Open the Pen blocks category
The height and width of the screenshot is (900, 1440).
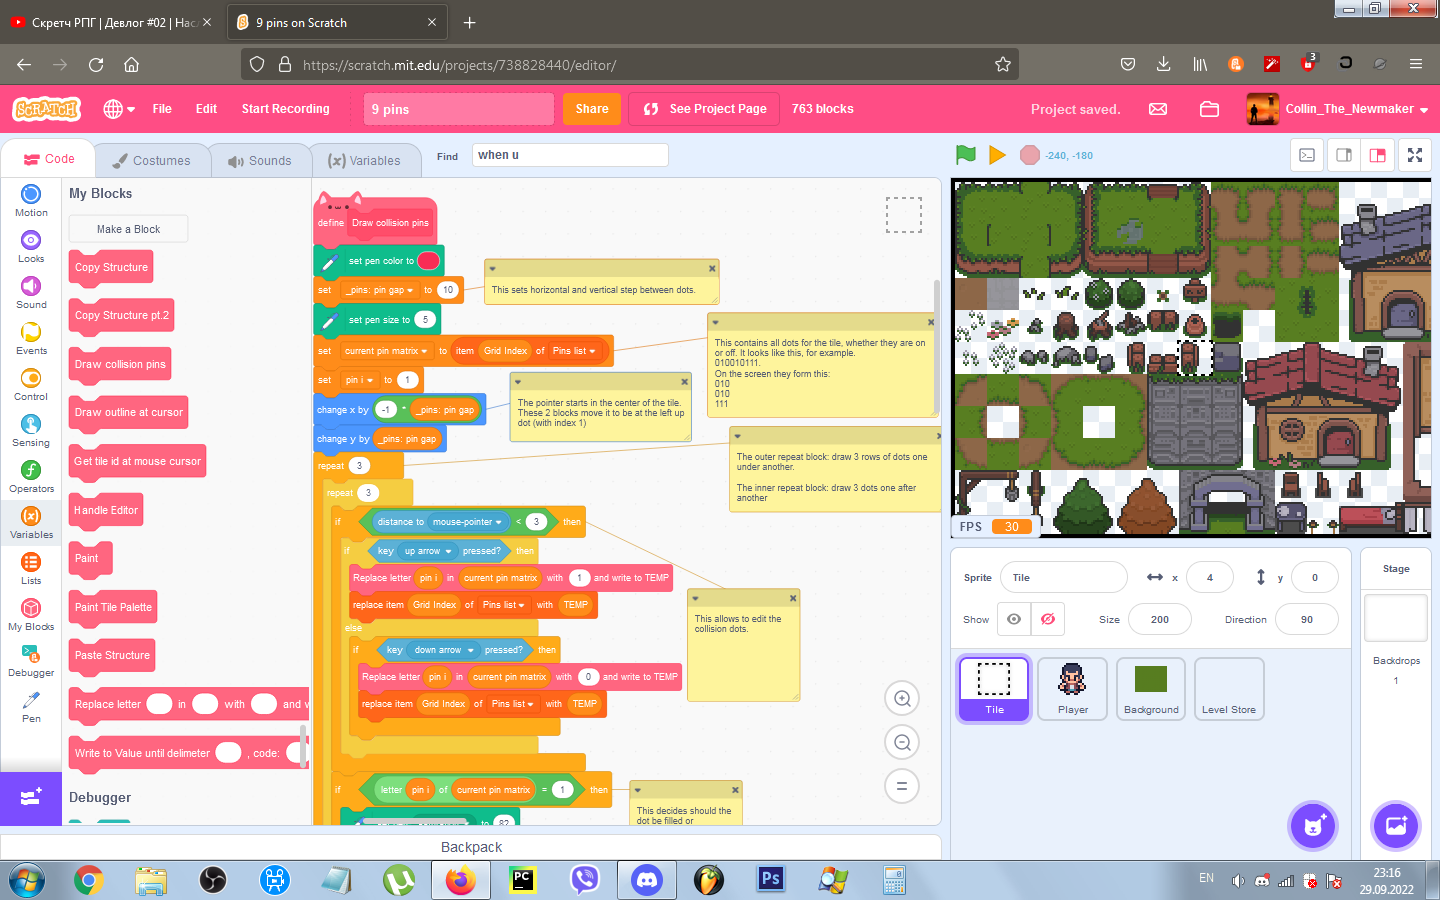31,705
